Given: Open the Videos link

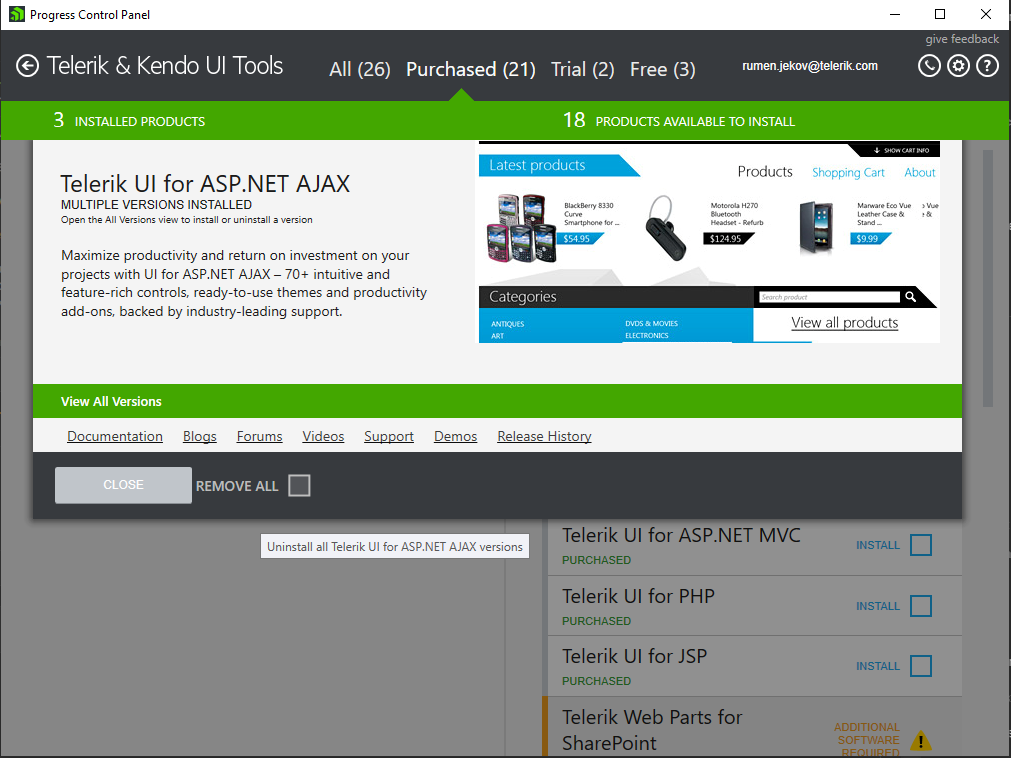Looking at the screenshot, I should click(x=323, y=436).
